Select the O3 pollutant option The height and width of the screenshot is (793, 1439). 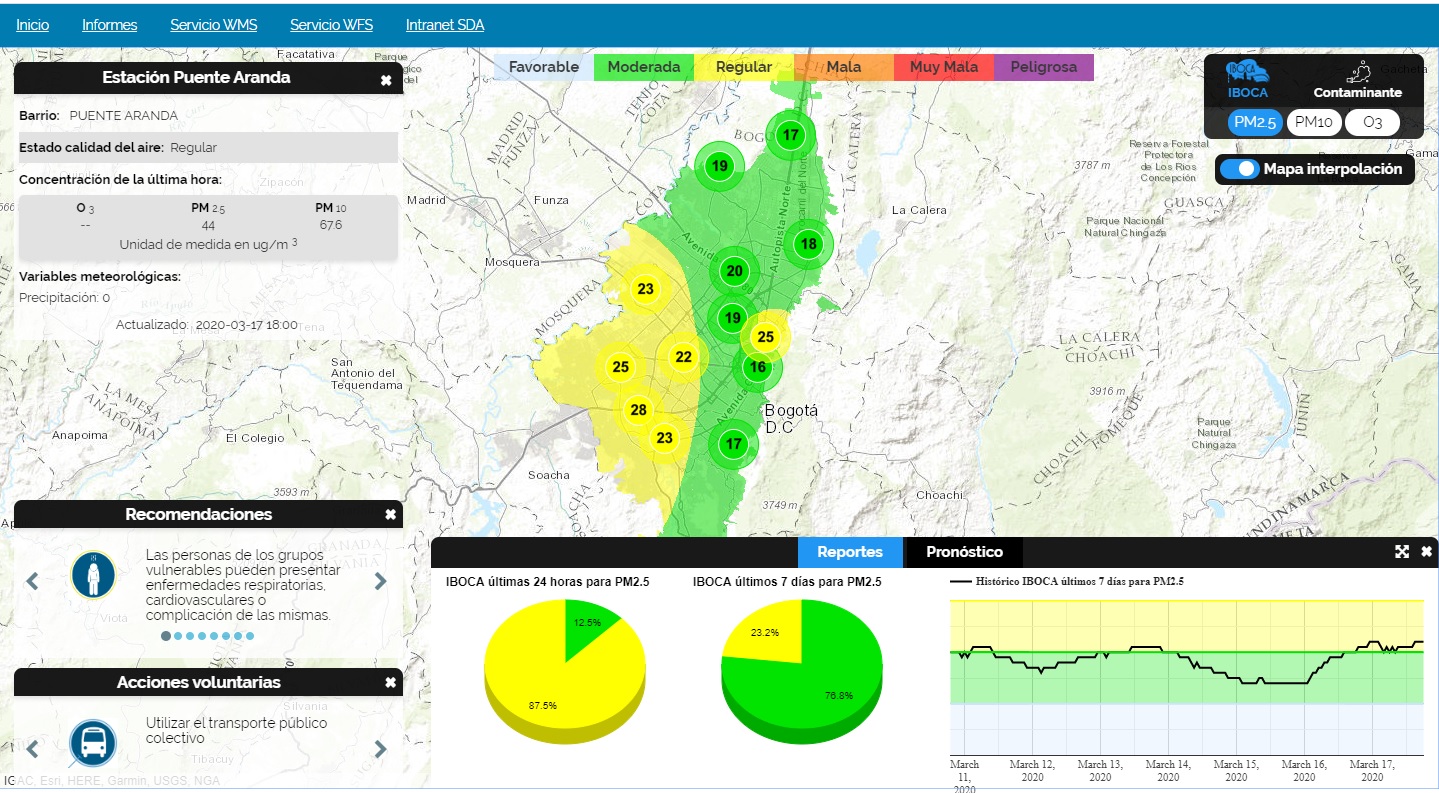pyautogui.click(x=1372, y=122)
